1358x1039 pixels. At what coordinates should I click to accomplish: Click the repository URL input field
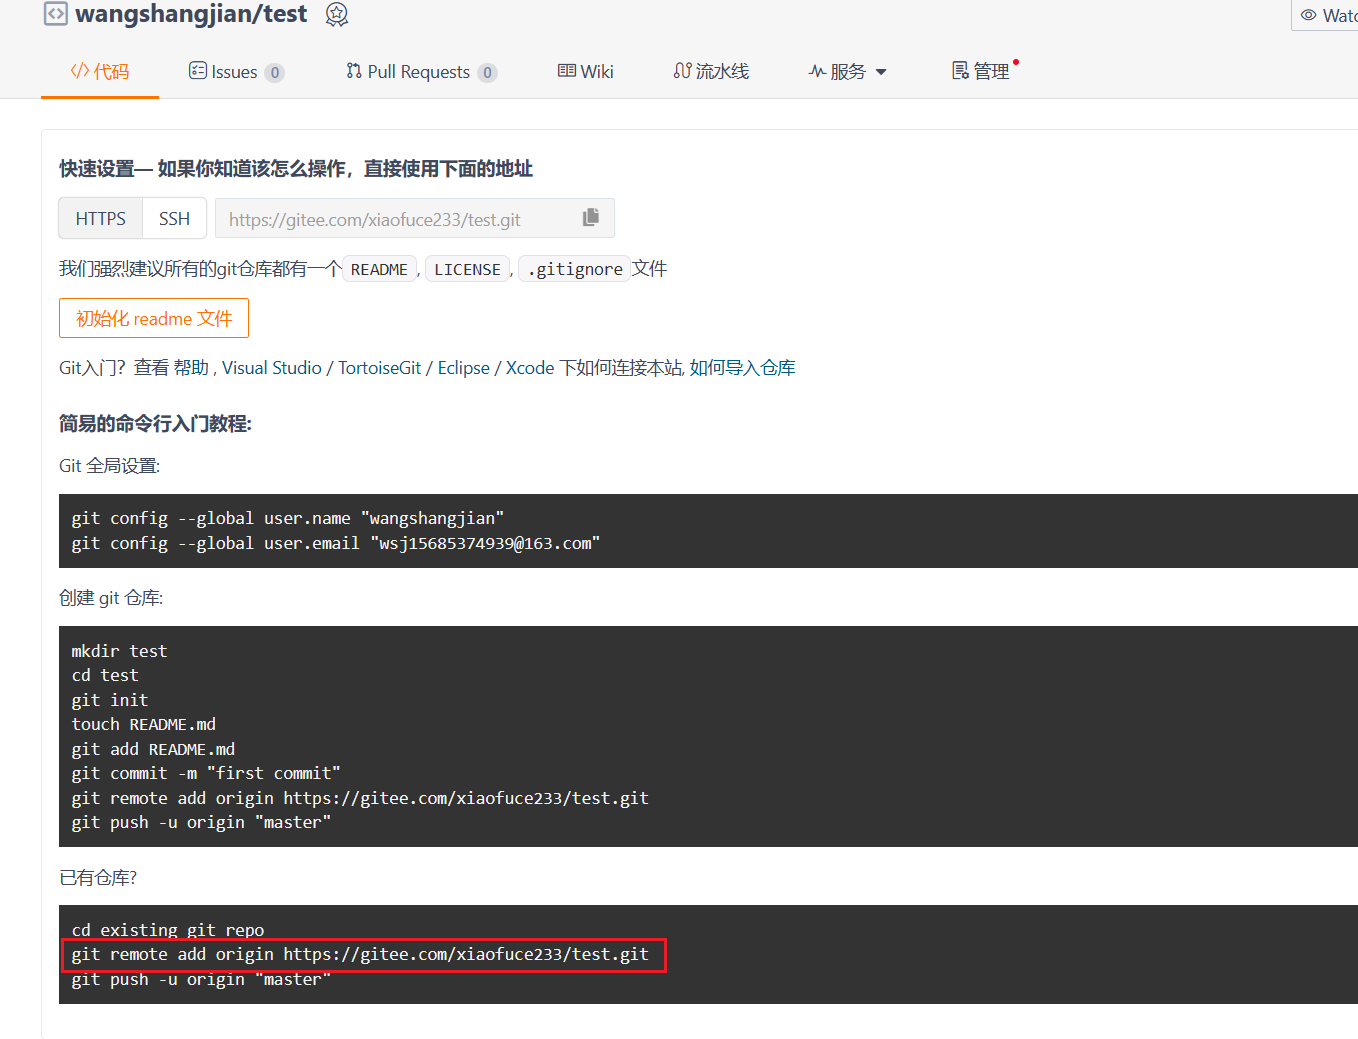point(395,220)
